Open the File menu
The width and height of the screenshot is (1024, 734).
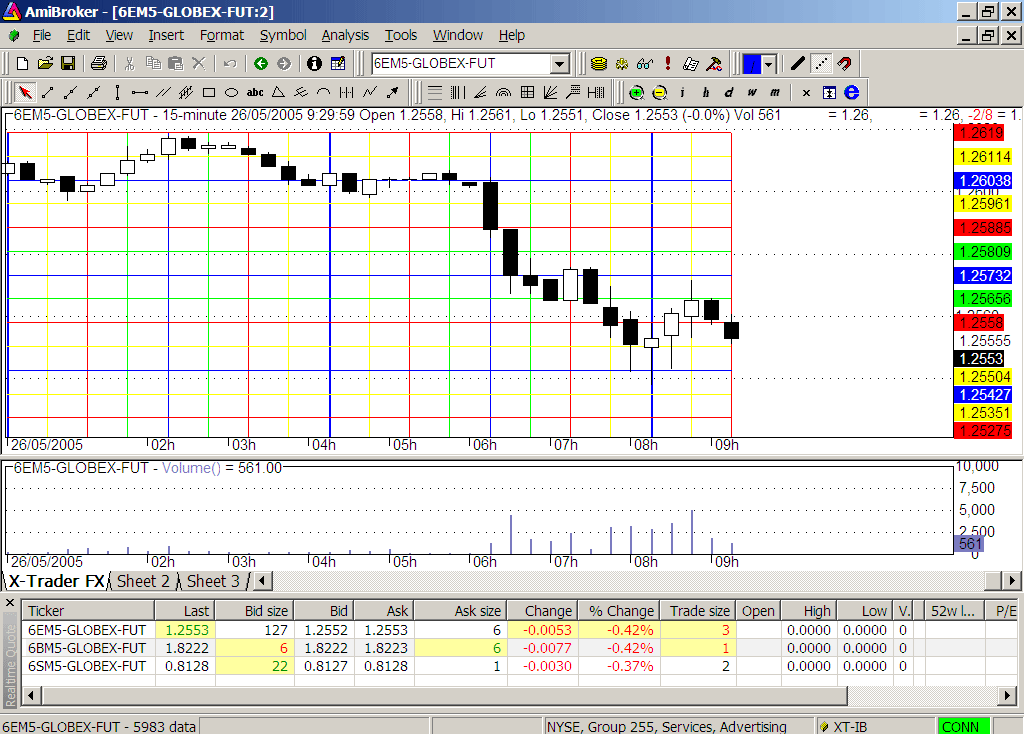click(x=42, y=35)
